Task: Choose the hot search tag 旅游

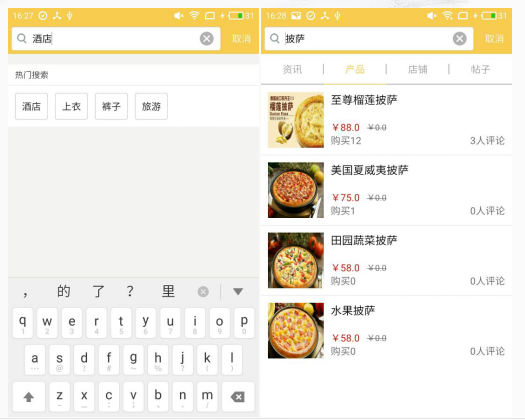Action: [151, 107]
